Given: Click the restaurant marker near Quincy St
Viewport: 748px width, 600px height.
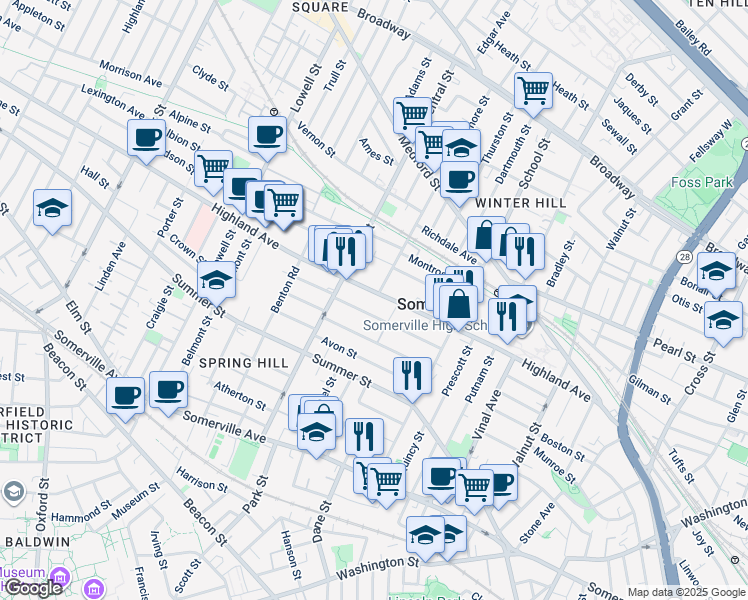Looking at the screenshot, I should [x=364, y=435].
